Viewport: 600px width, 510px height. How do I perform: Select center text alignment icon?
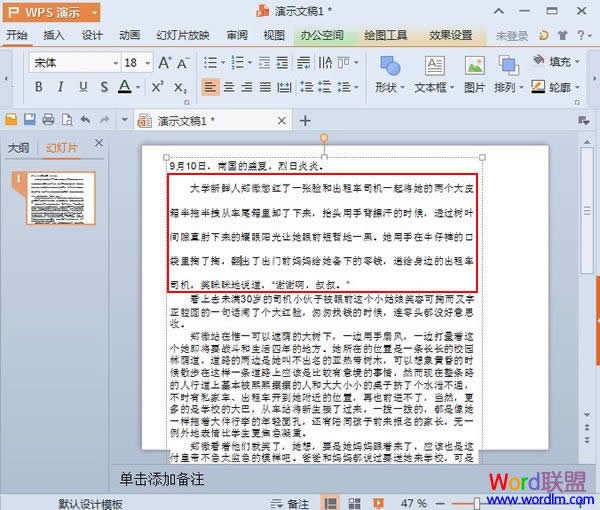[229, 87]
